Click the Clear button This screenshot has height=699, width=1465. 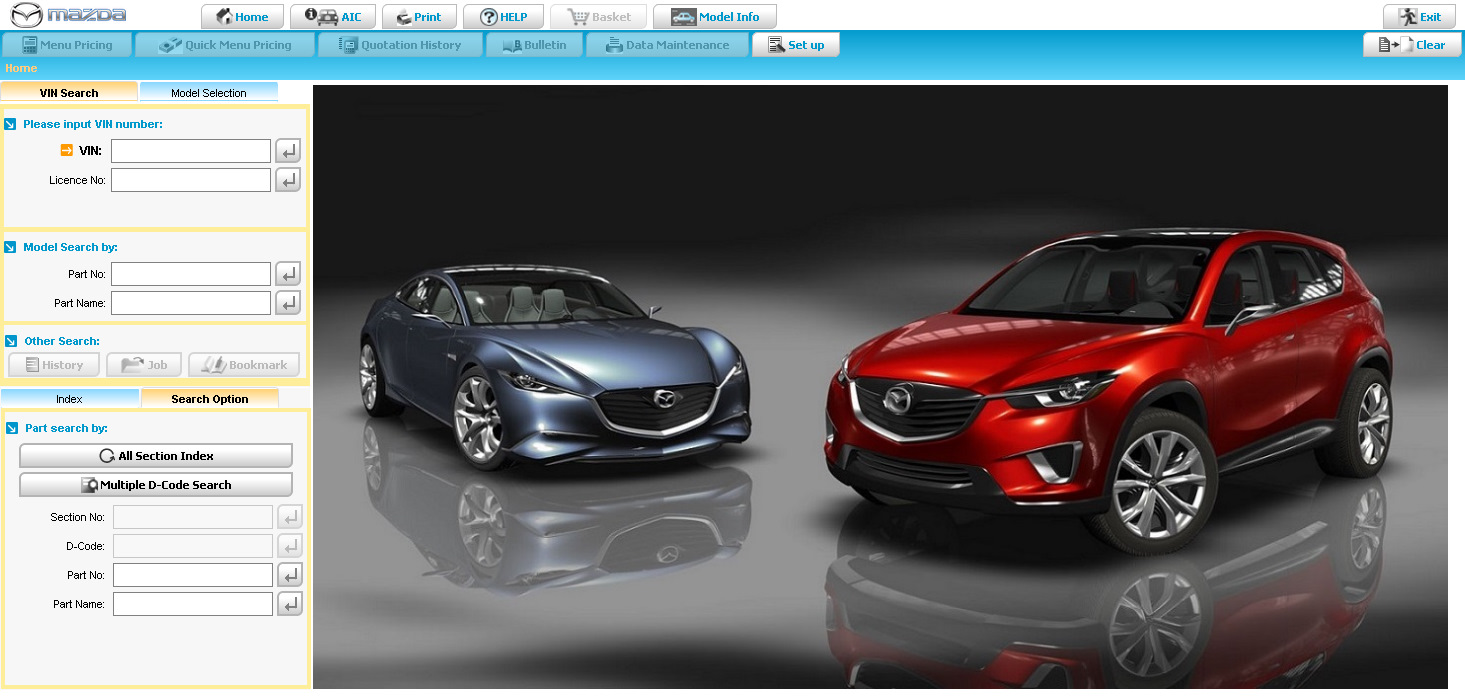click(1412, 45)
